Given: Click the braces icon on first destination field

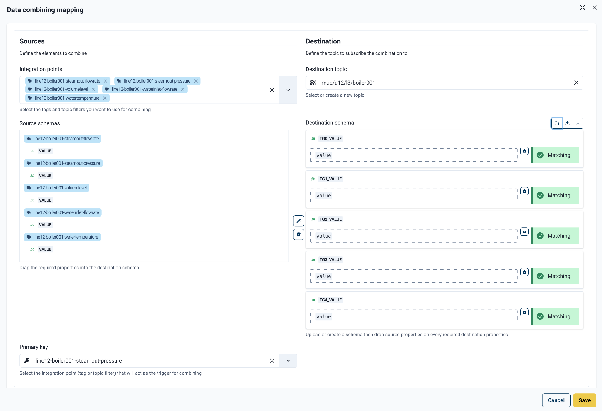Looking at the screenshot, I should point(525,156).
